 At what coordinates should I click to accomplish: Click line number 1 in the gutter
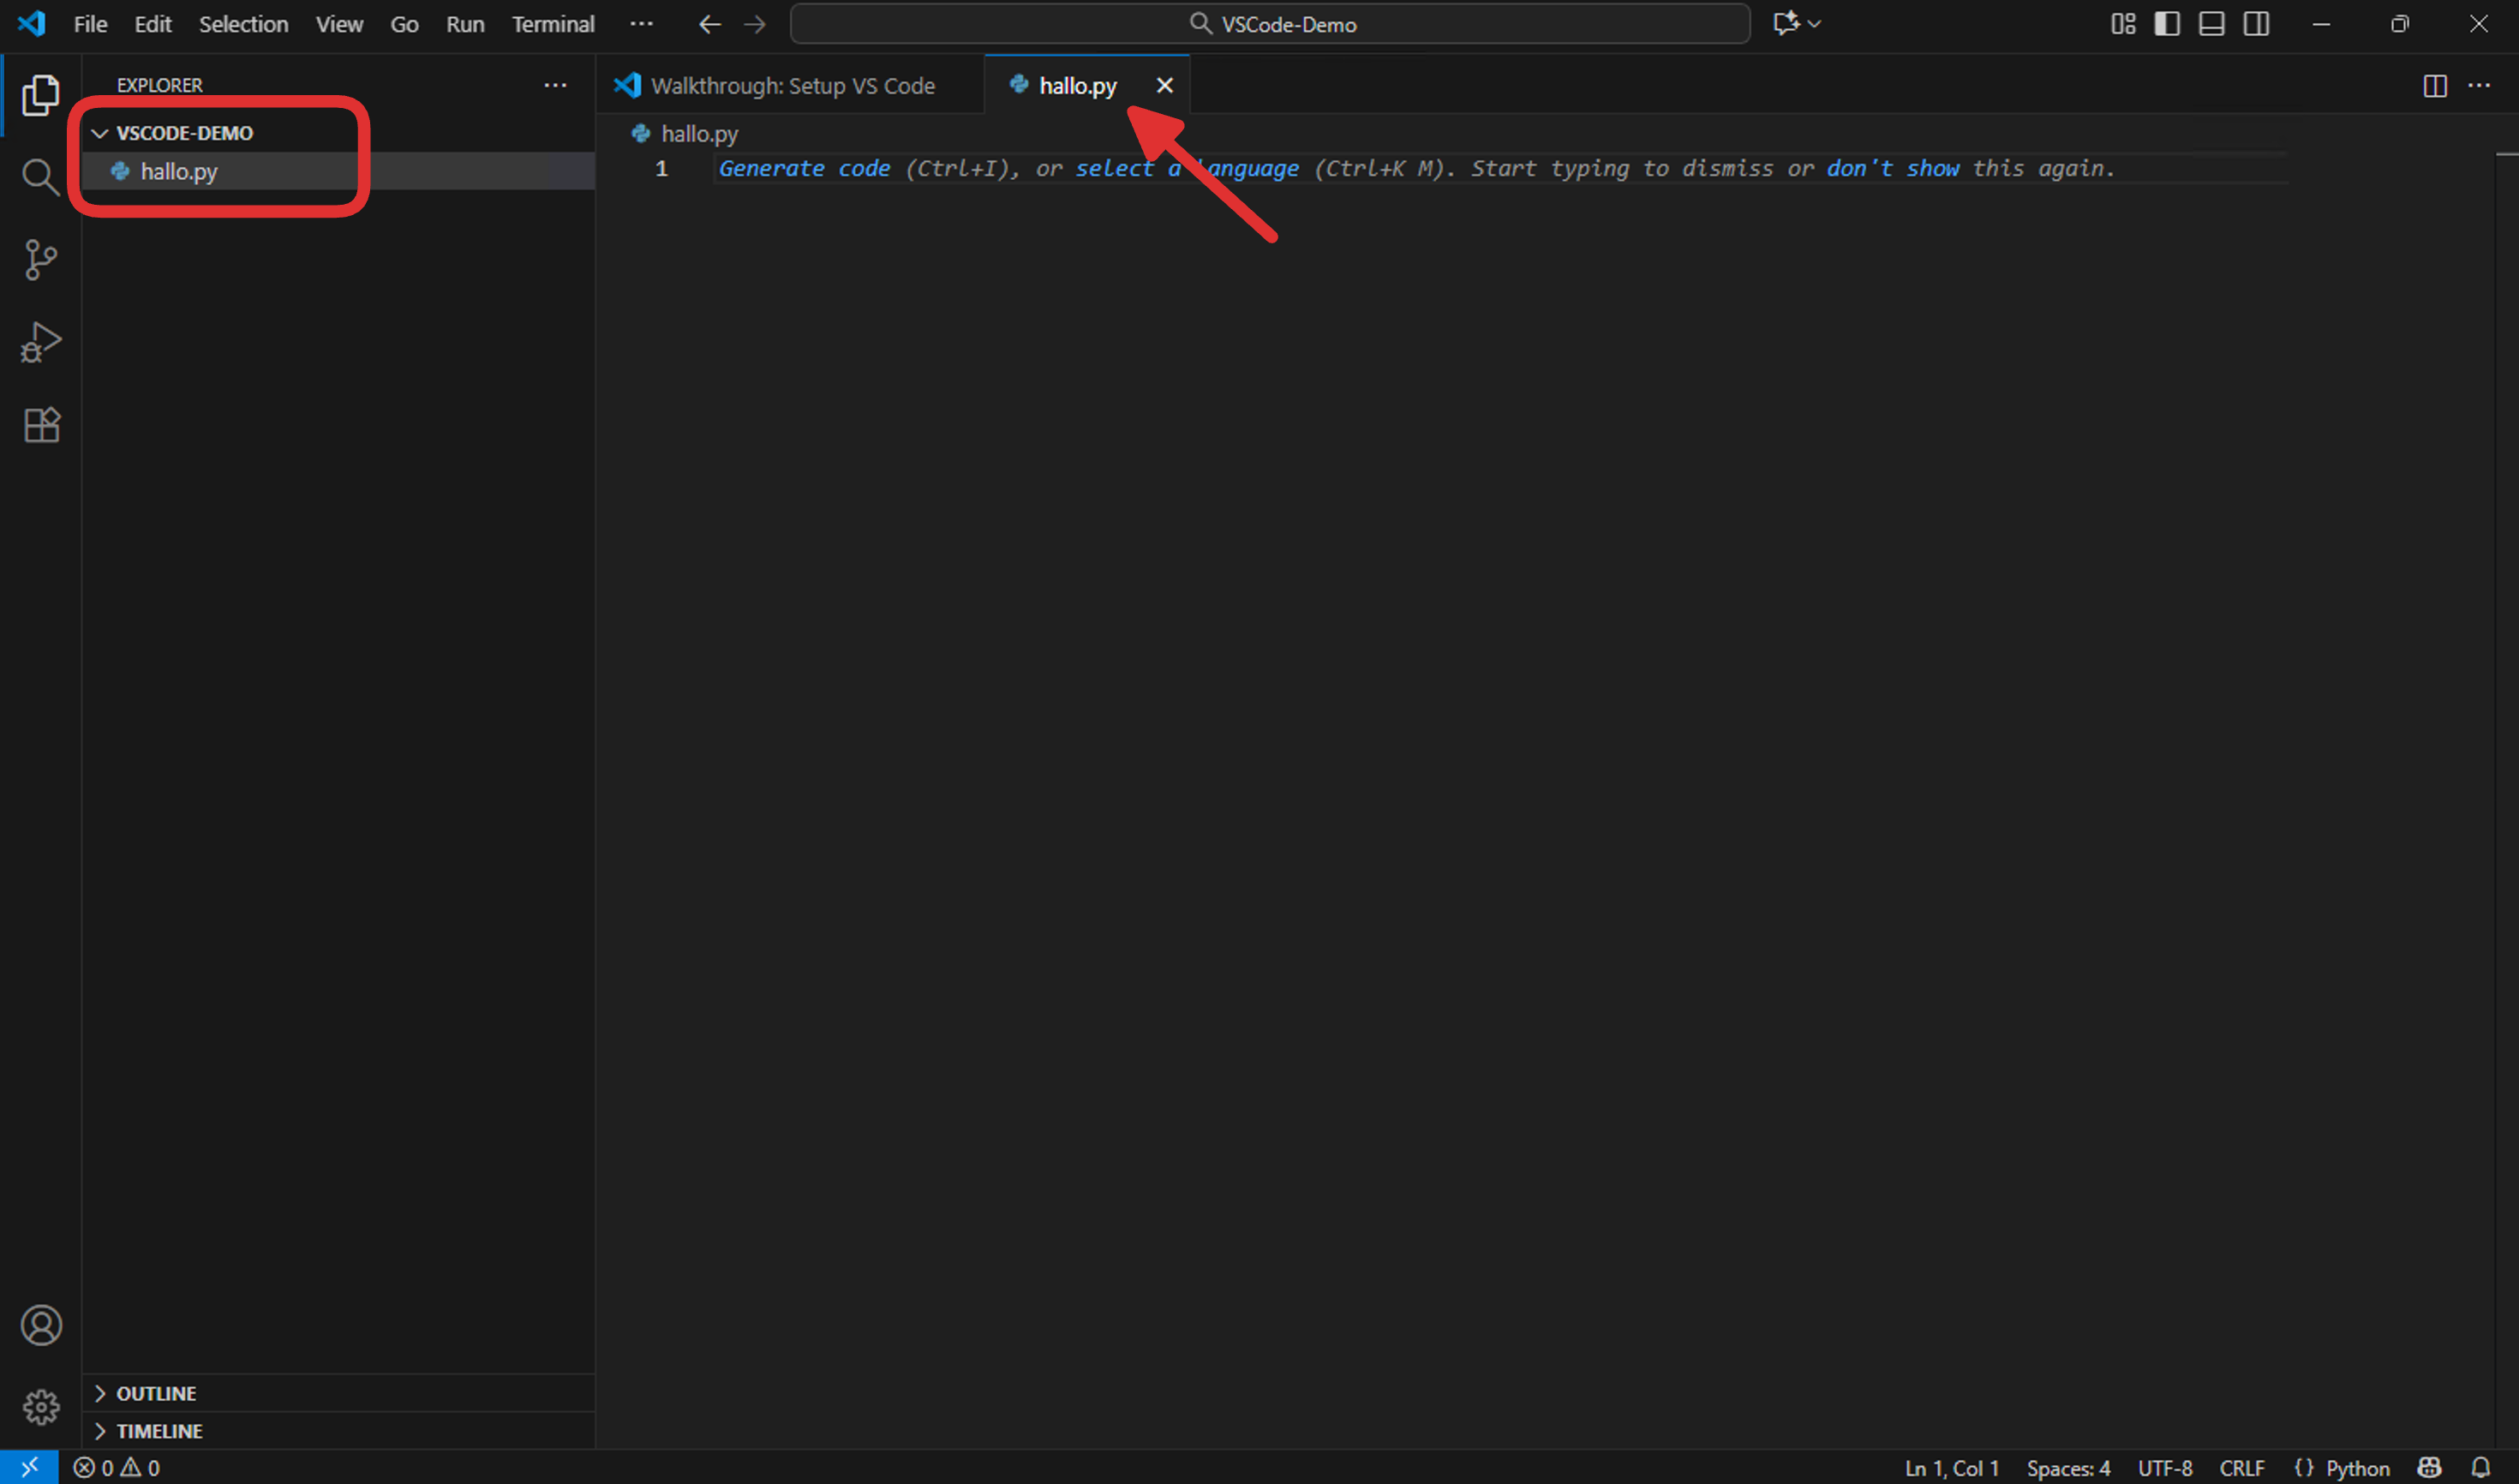coord(661,168)
